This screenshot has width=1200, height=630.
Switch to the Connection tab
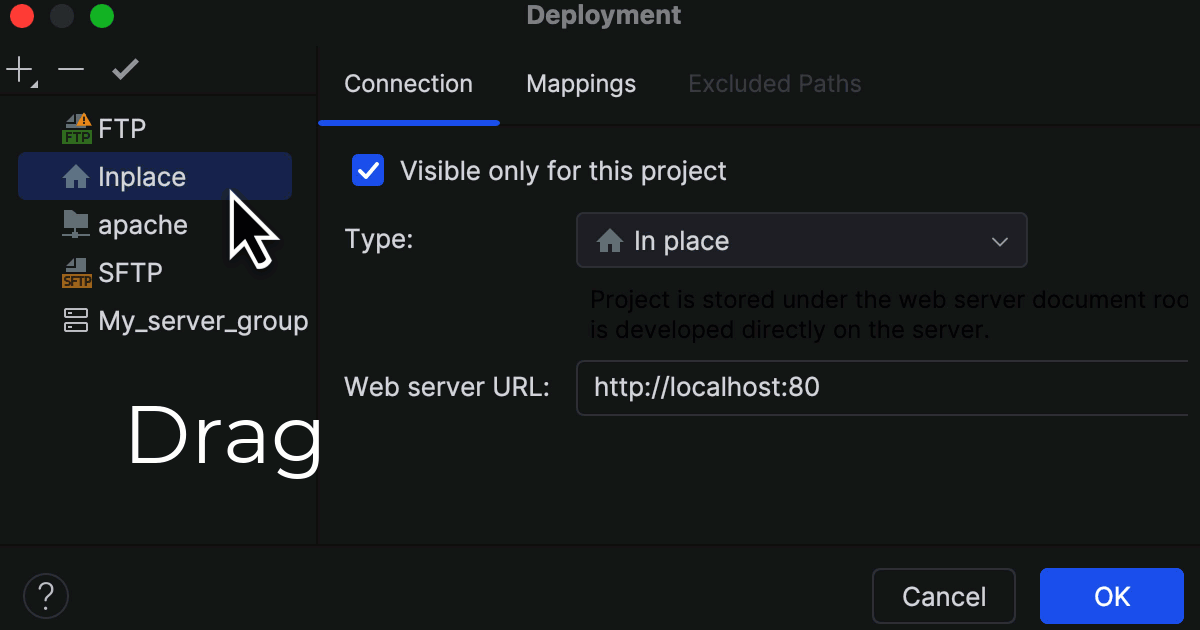click(x=408, y=84)
